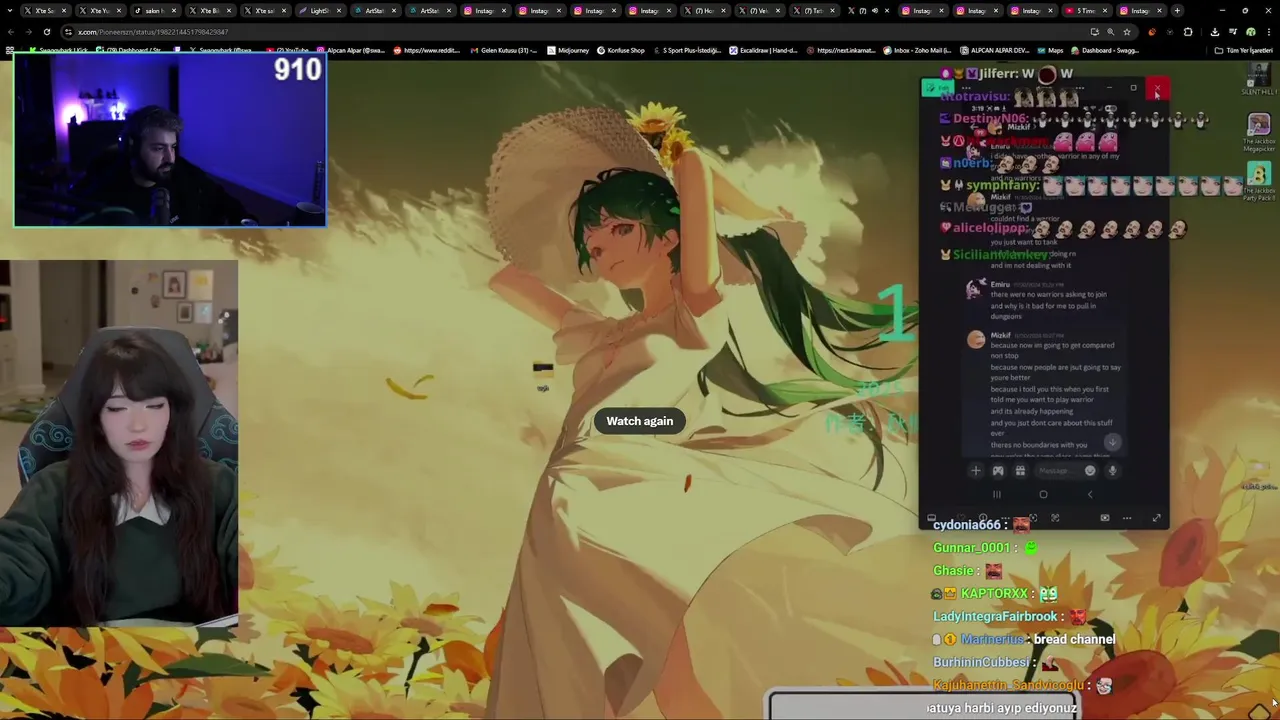Image resolution: width=1280 pixels, height=720 pixels.
Task: Toggle the microphone icon in Discord bar
Action: click(1112, 471)
